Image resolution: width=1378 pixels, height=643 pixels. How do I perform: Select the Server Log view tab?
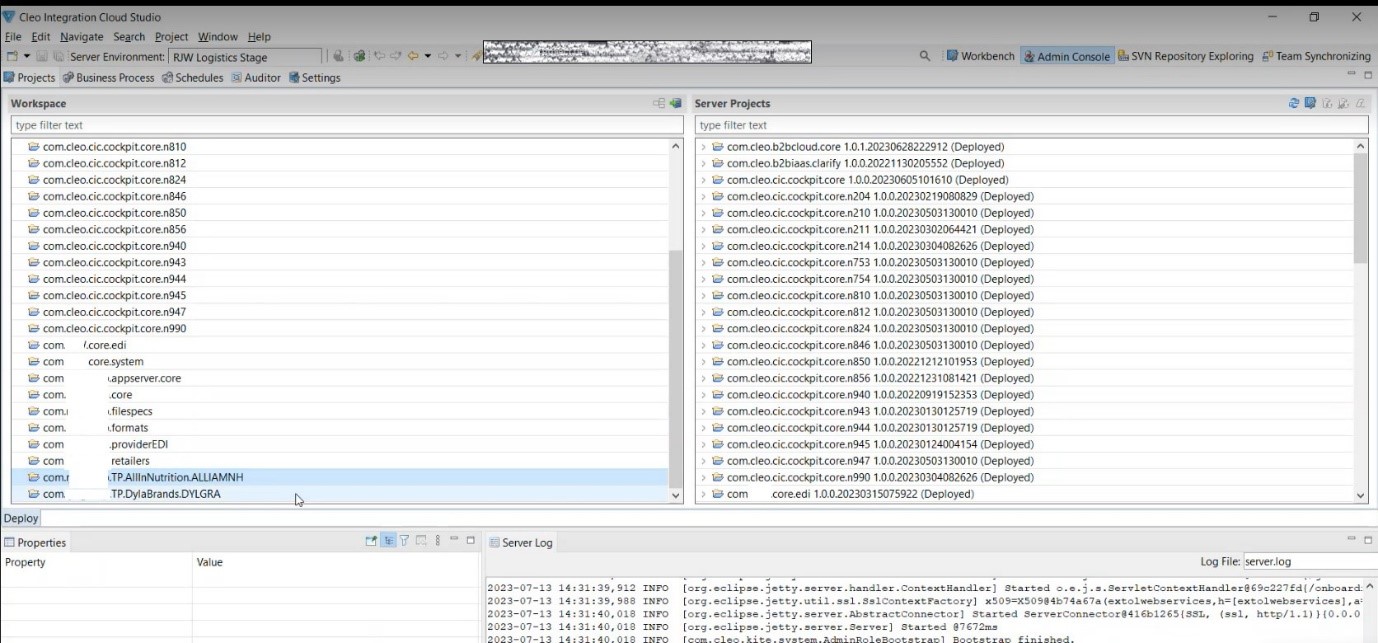pos(520,543)
